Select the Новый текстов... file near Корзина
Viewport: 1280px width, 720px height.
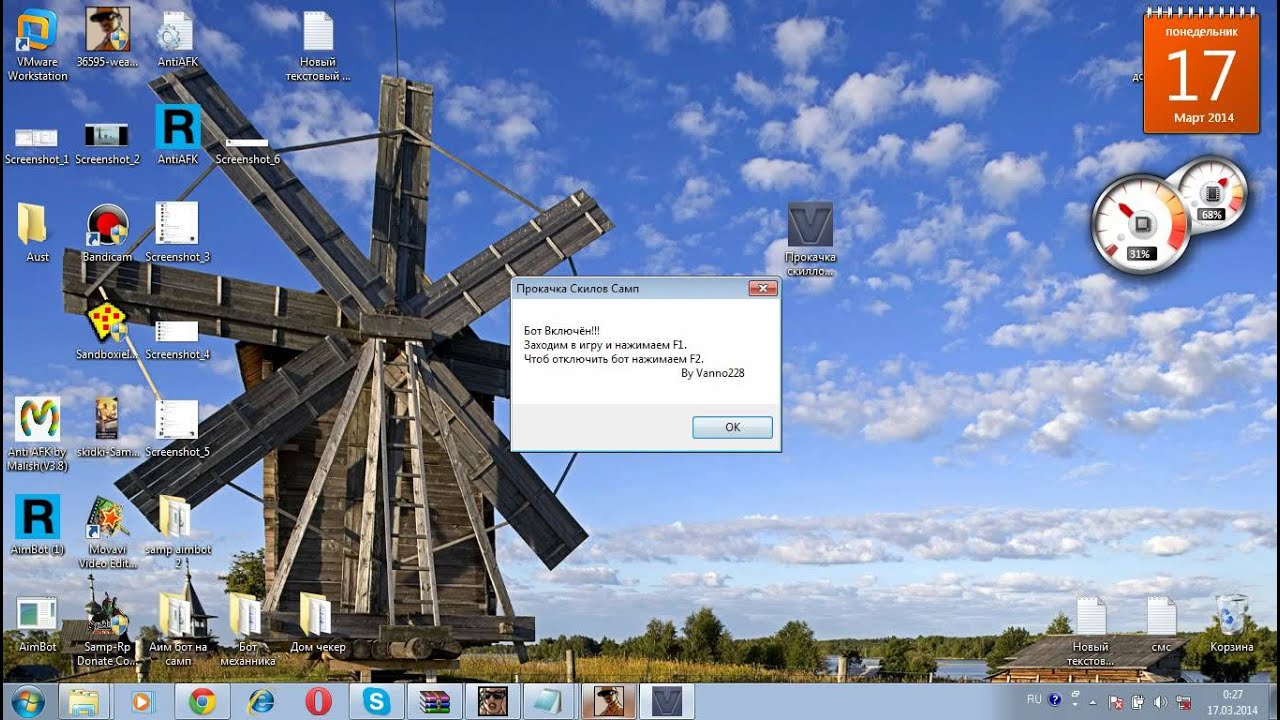click(1090, 632)
